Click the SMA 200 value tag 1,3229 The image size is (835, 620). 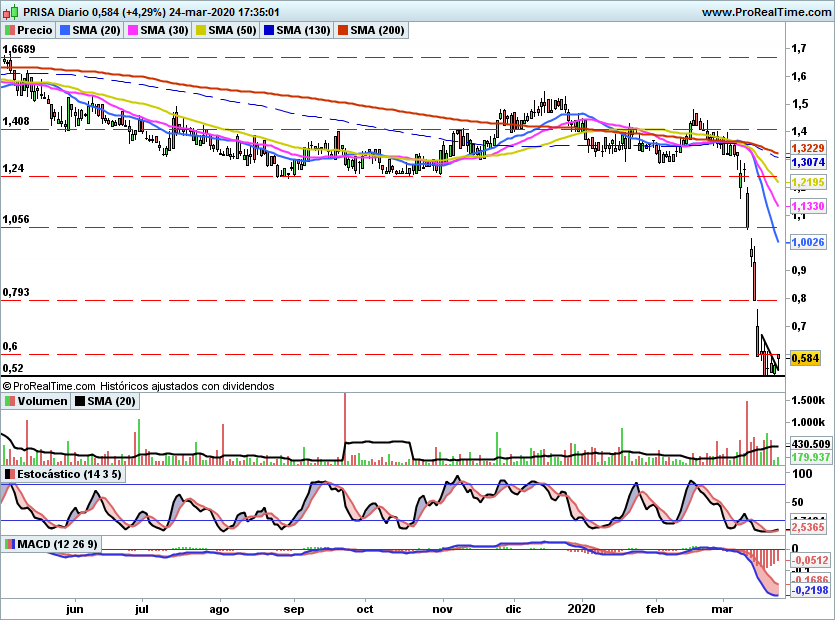click(806, 147)
